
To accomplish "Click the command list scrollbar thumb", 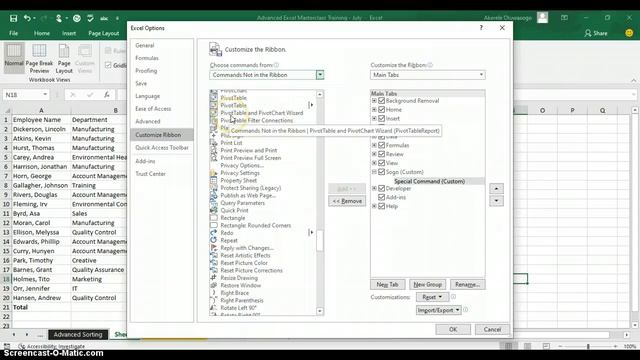I will point(320,241).
